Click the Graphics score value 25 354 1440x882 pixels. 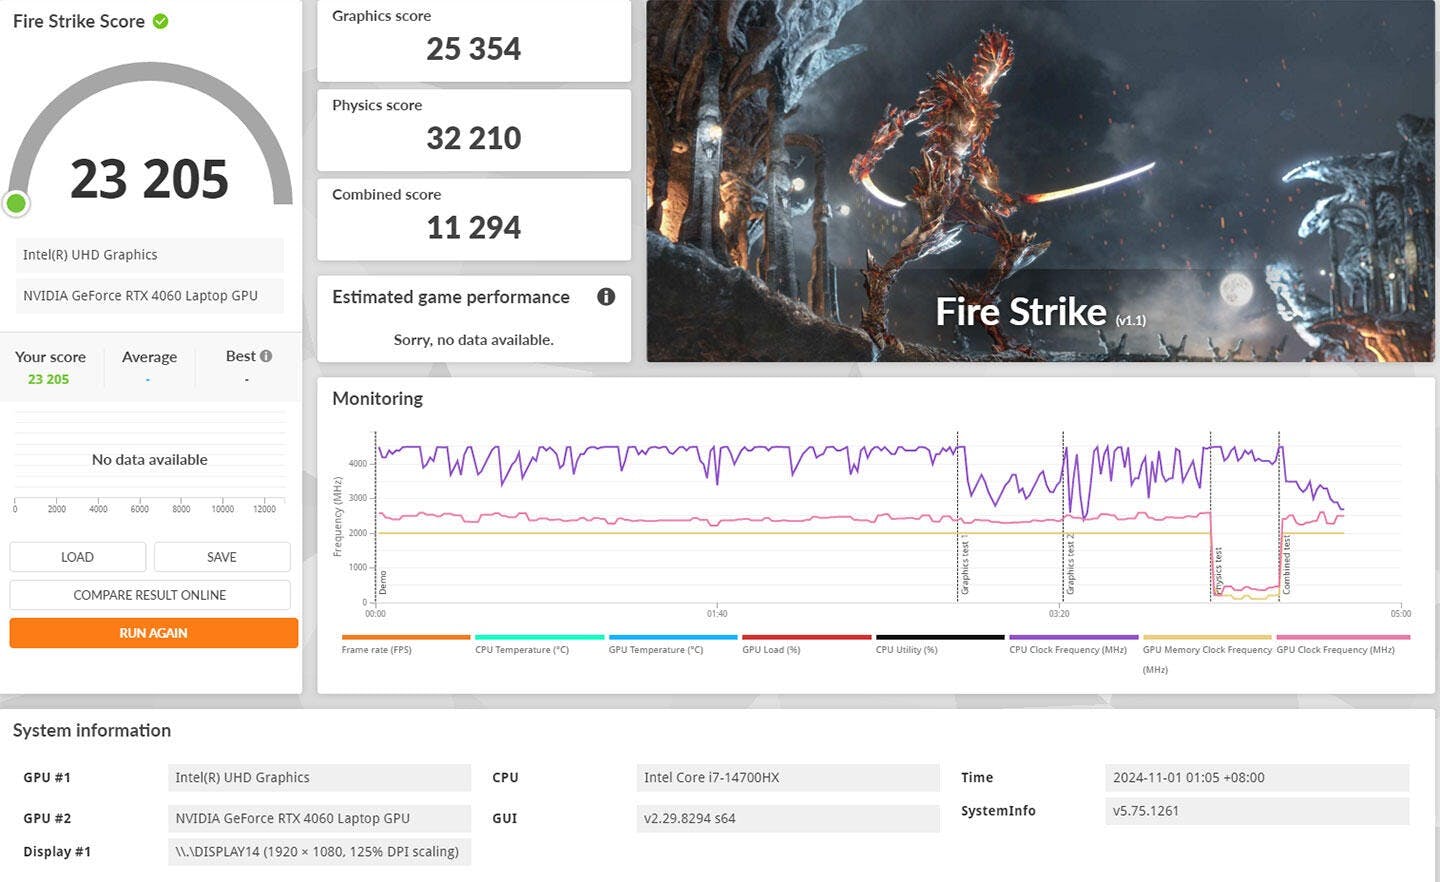(474, 49)
